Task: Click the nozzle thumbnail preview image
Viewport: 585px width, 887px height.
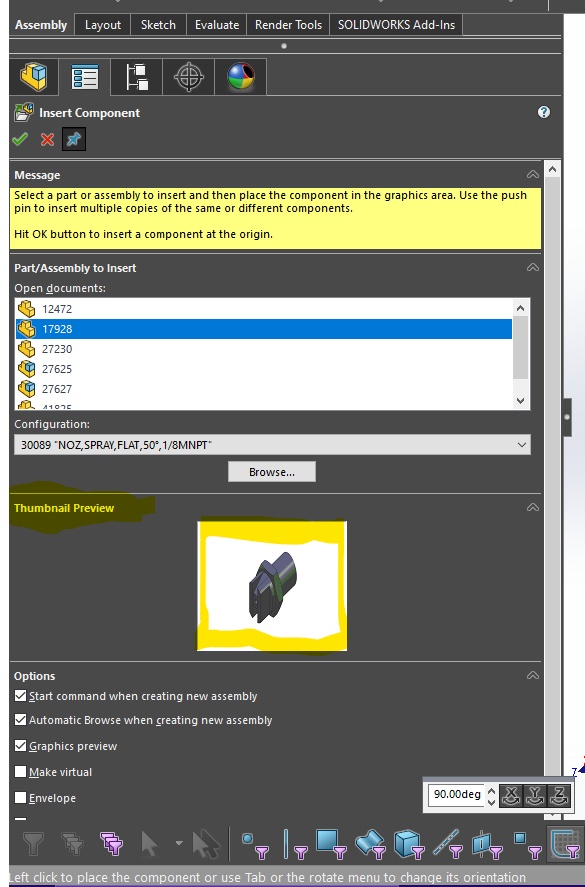Action: 272,586
